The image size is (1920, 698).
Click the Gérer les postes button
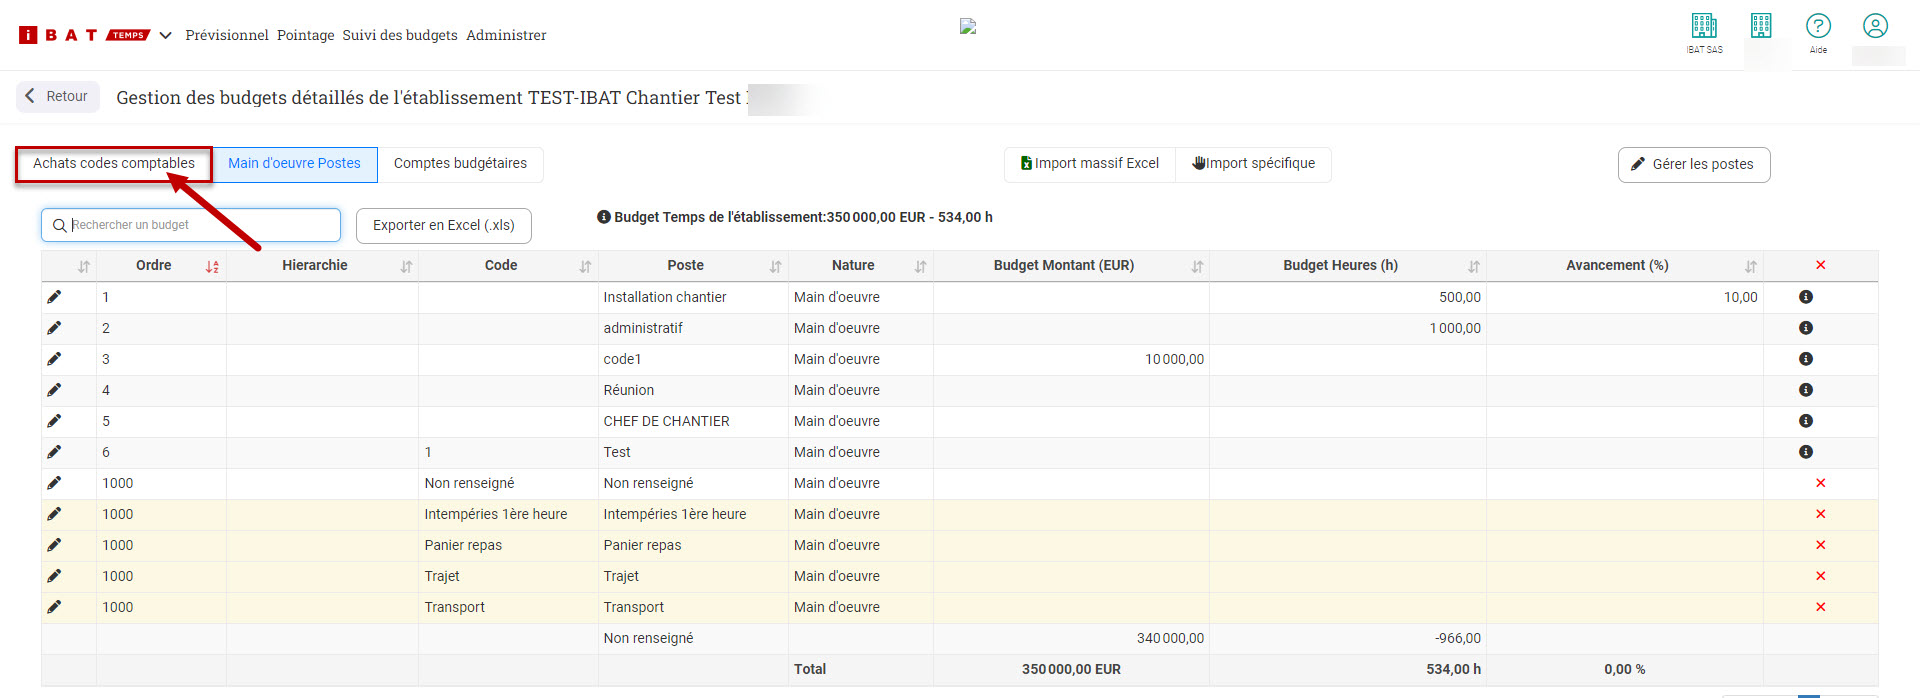(1693, 165)
